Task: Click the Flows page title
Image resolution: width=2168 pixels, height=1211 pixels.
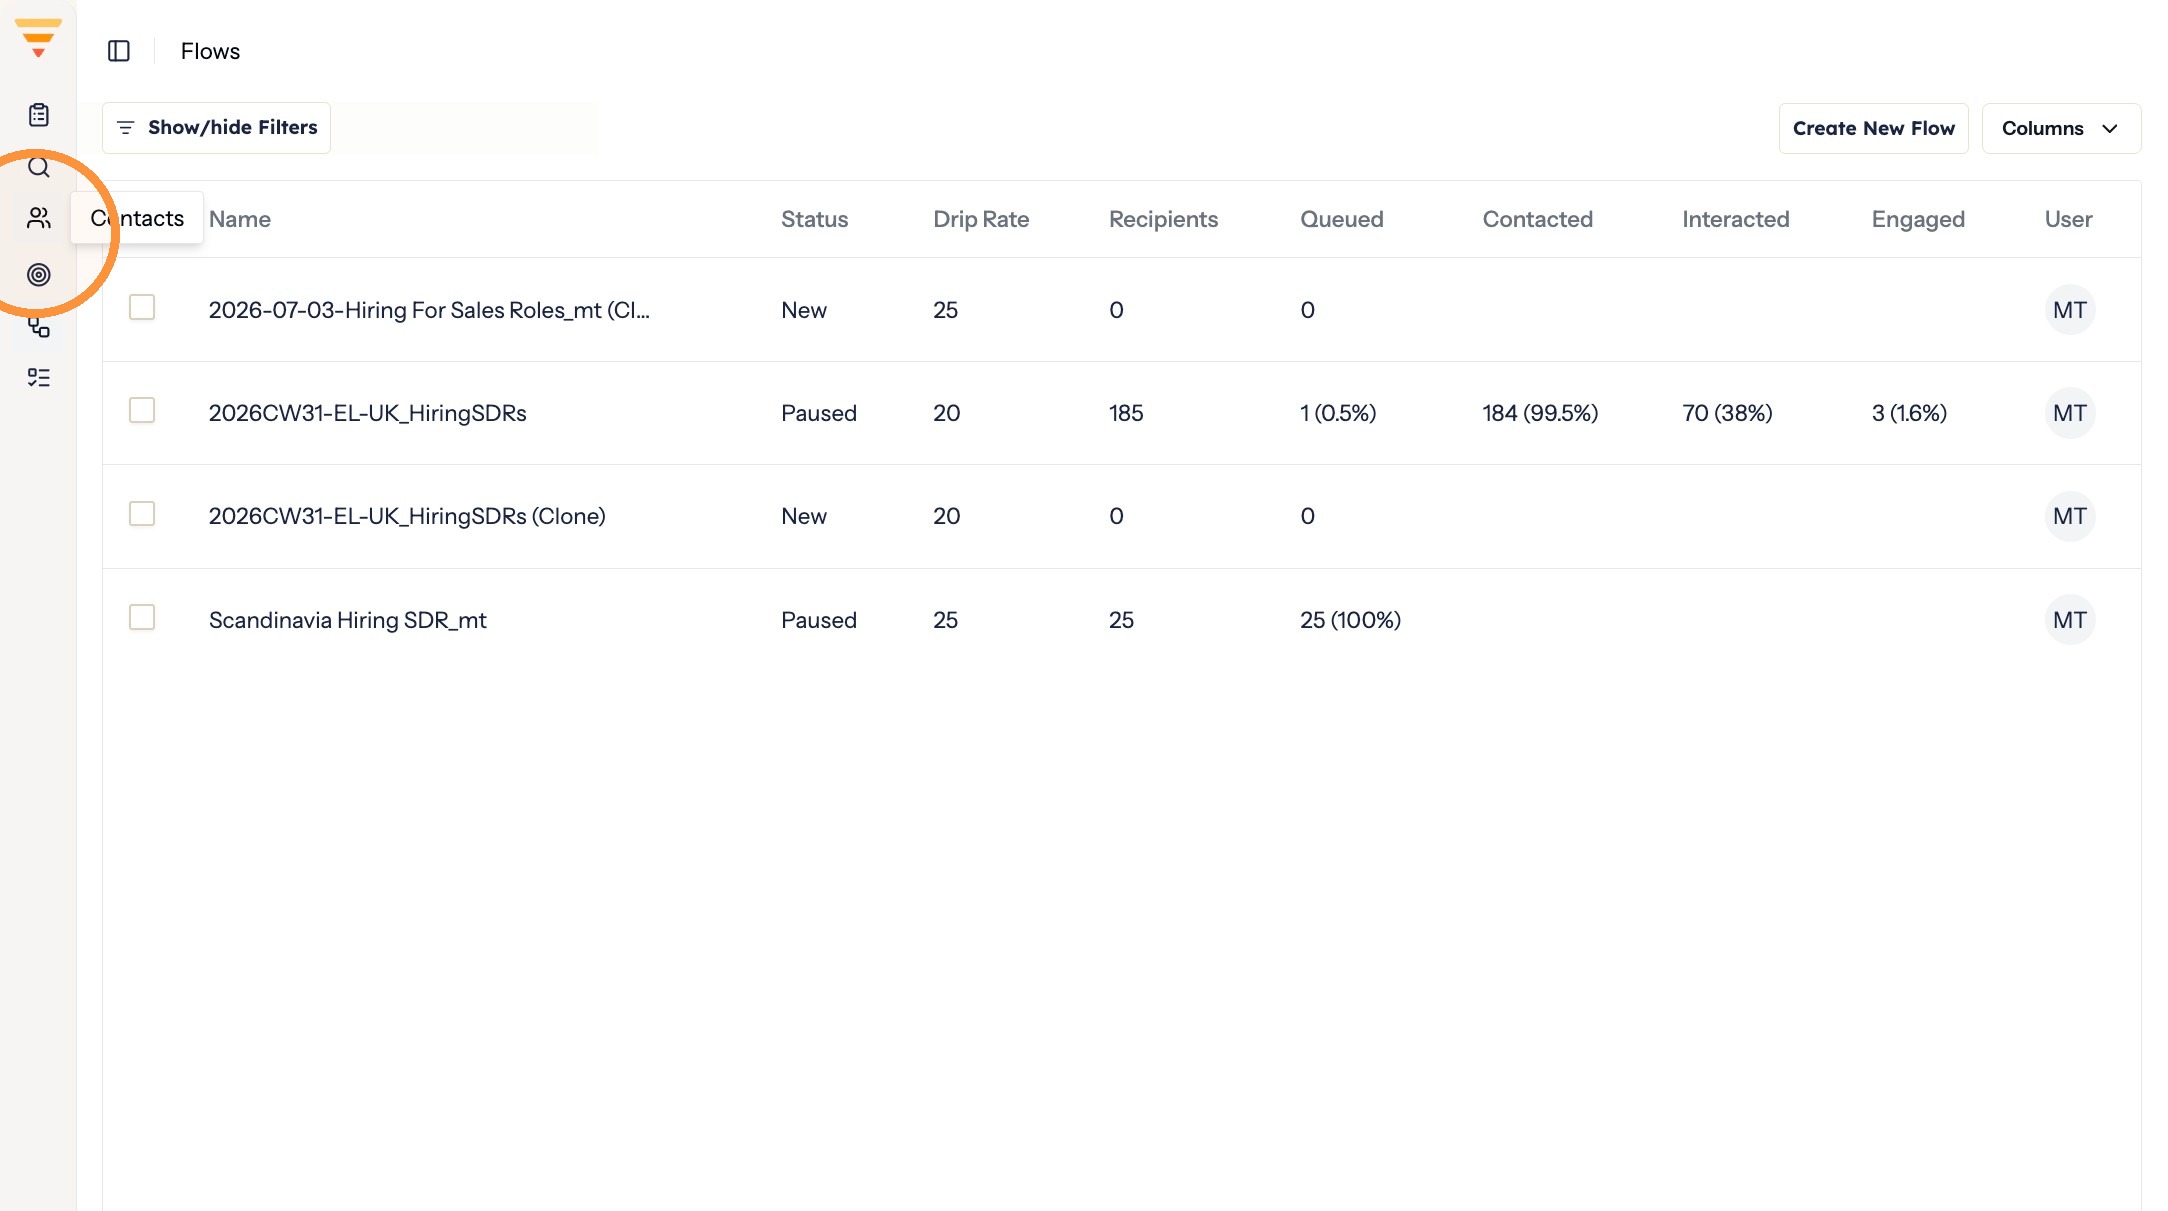Action: coord(210,51)
